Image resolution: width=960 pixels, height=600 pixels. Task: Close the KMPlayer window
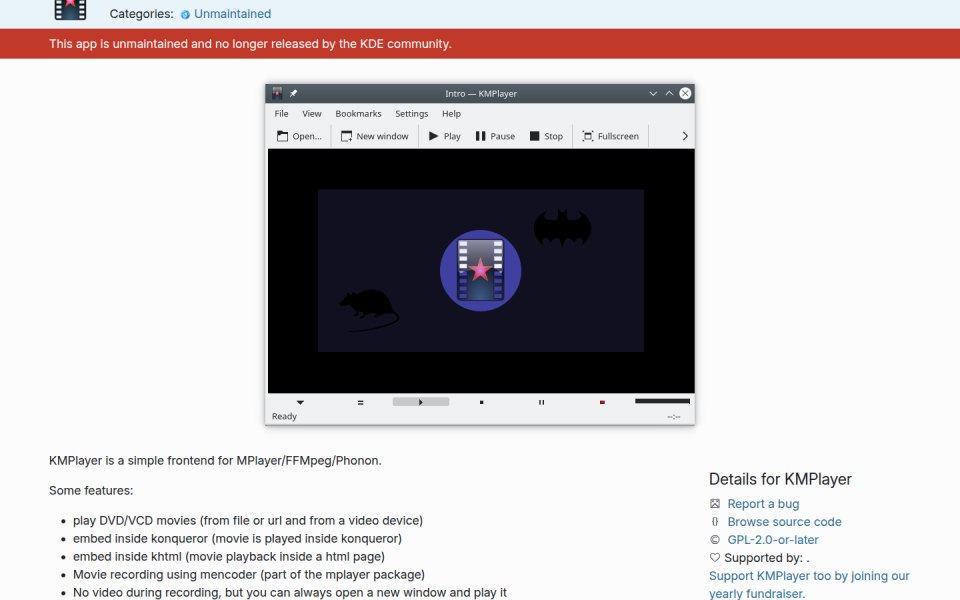(685, 93)
